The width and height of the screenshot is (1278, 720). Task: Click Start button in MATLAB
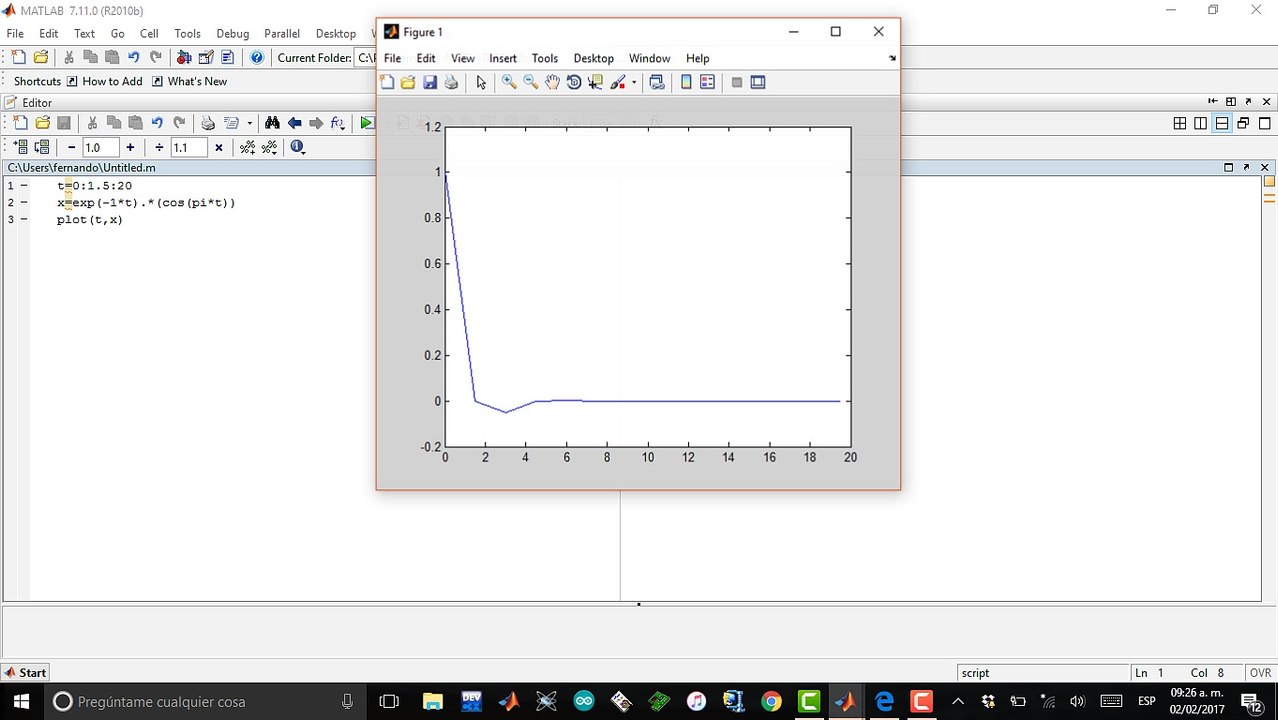pos(25,673)
